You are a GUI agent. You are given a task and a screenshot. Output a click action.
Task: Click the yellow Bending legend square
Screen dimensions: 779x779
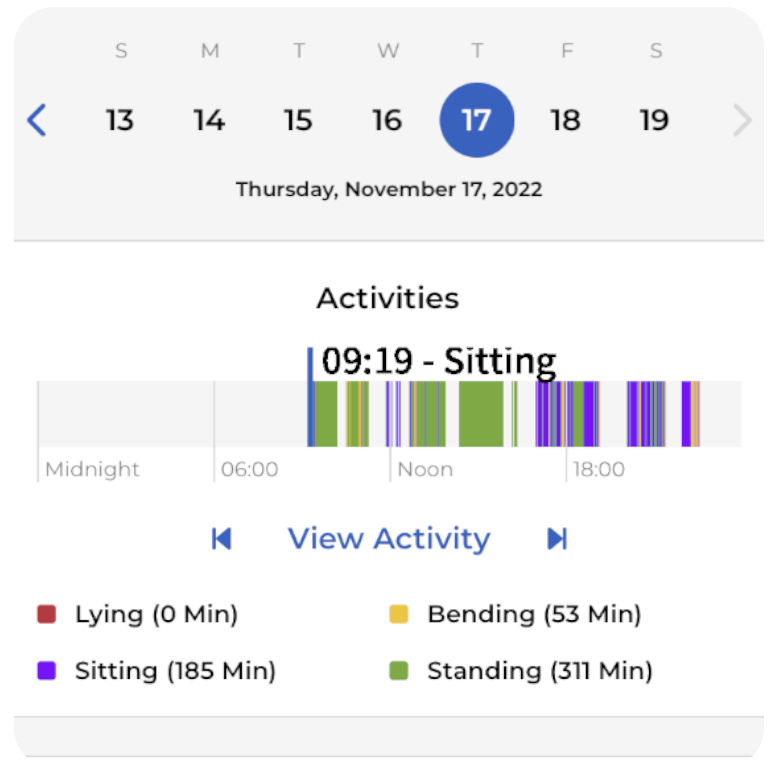[x=399, y=614]
